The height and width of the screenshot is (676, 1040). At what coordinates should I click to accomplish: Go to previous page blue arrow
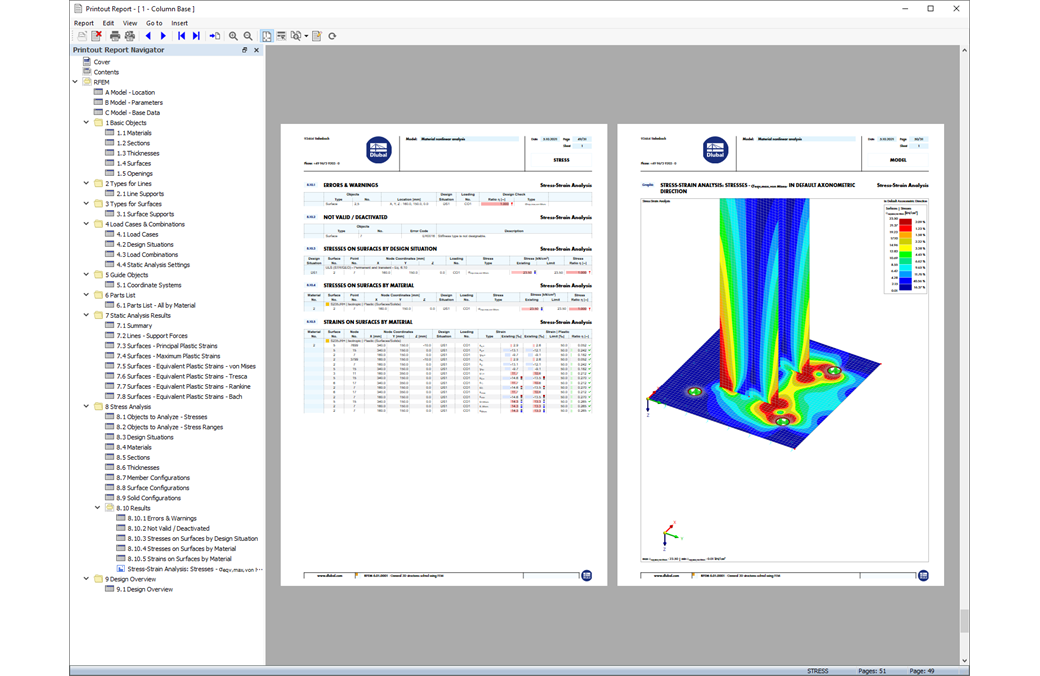click(148, 36)
